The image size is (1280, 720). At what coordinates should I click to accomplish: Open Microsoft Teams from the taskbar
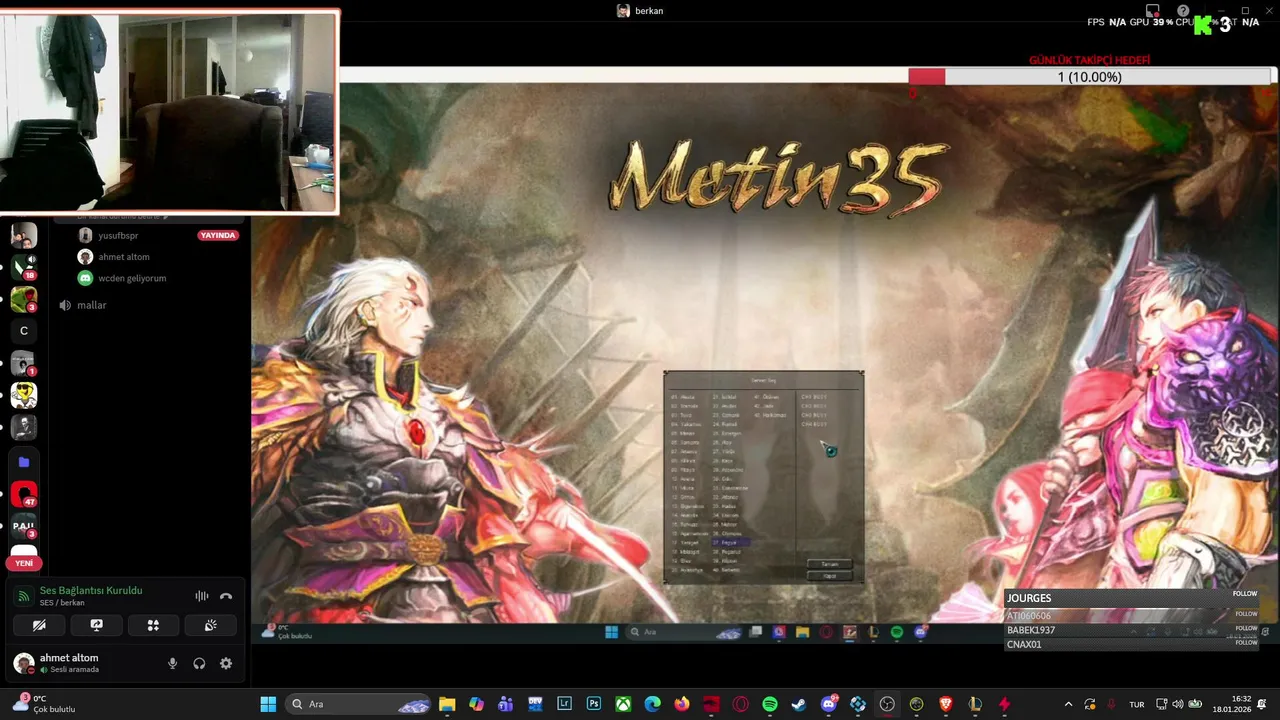(506, 704)
